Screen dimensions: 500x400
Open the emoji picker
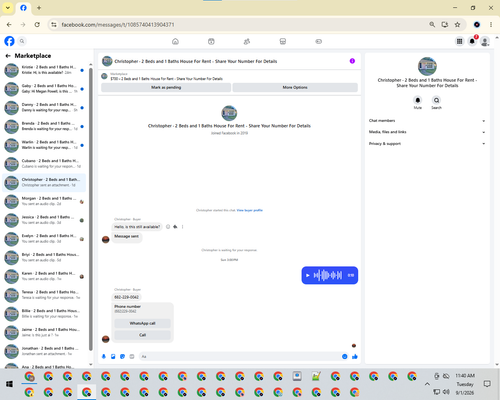click(x=345, y=356)
